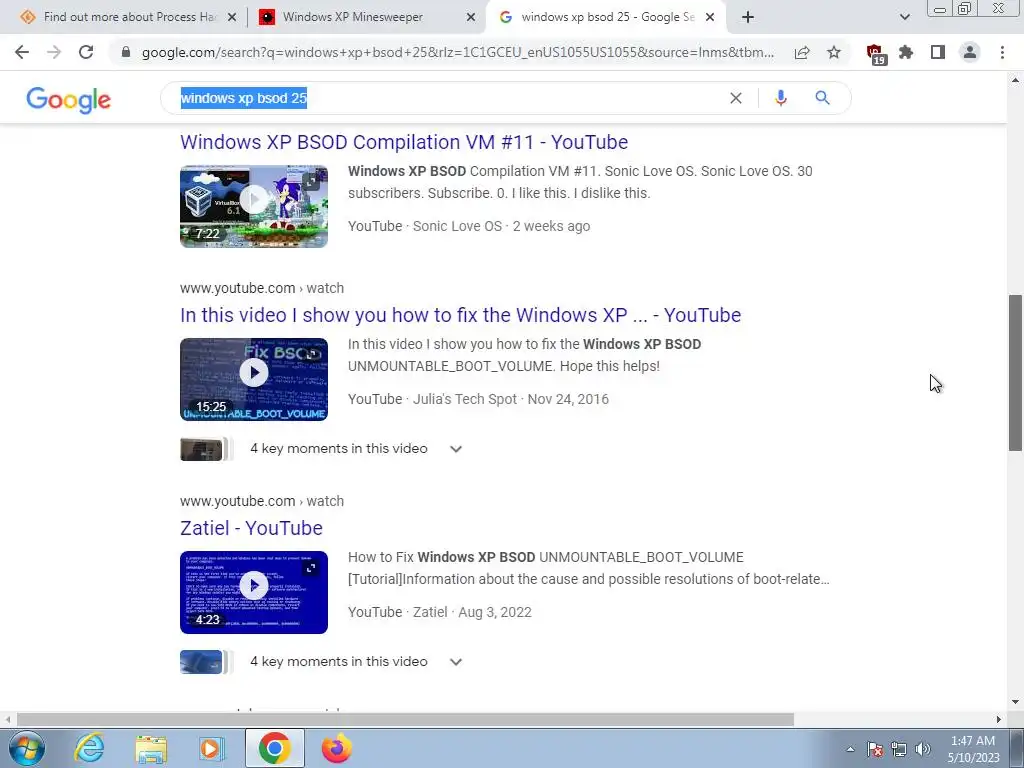Open Windows XP BSOD Compilation VM #11 link
1024x768 pixels.
point(404,142)
